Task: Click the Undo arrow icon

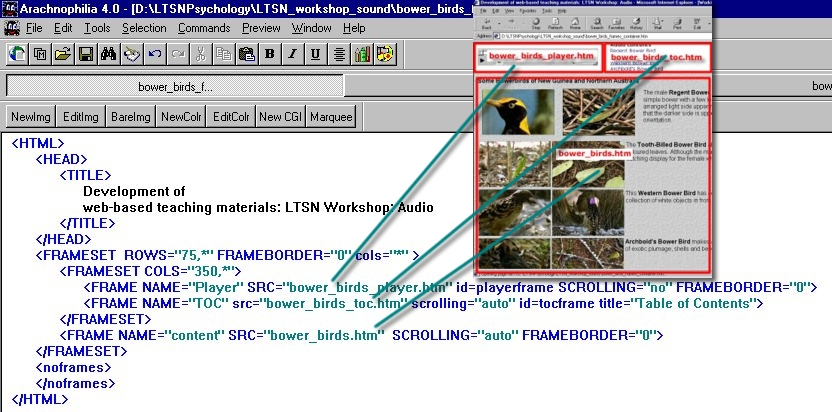Action: 156,53
